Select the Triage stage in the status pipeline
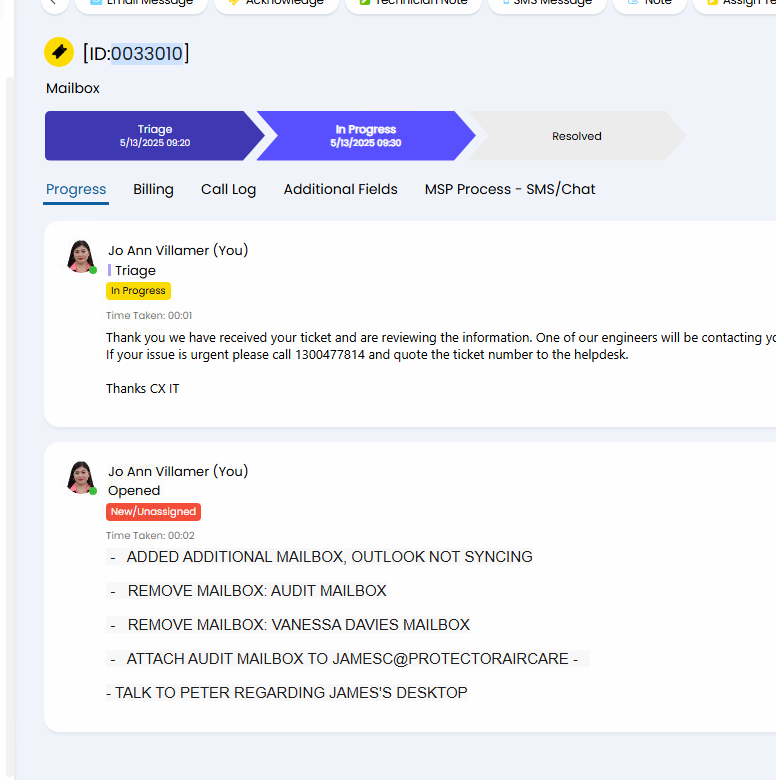 (155, 136)
